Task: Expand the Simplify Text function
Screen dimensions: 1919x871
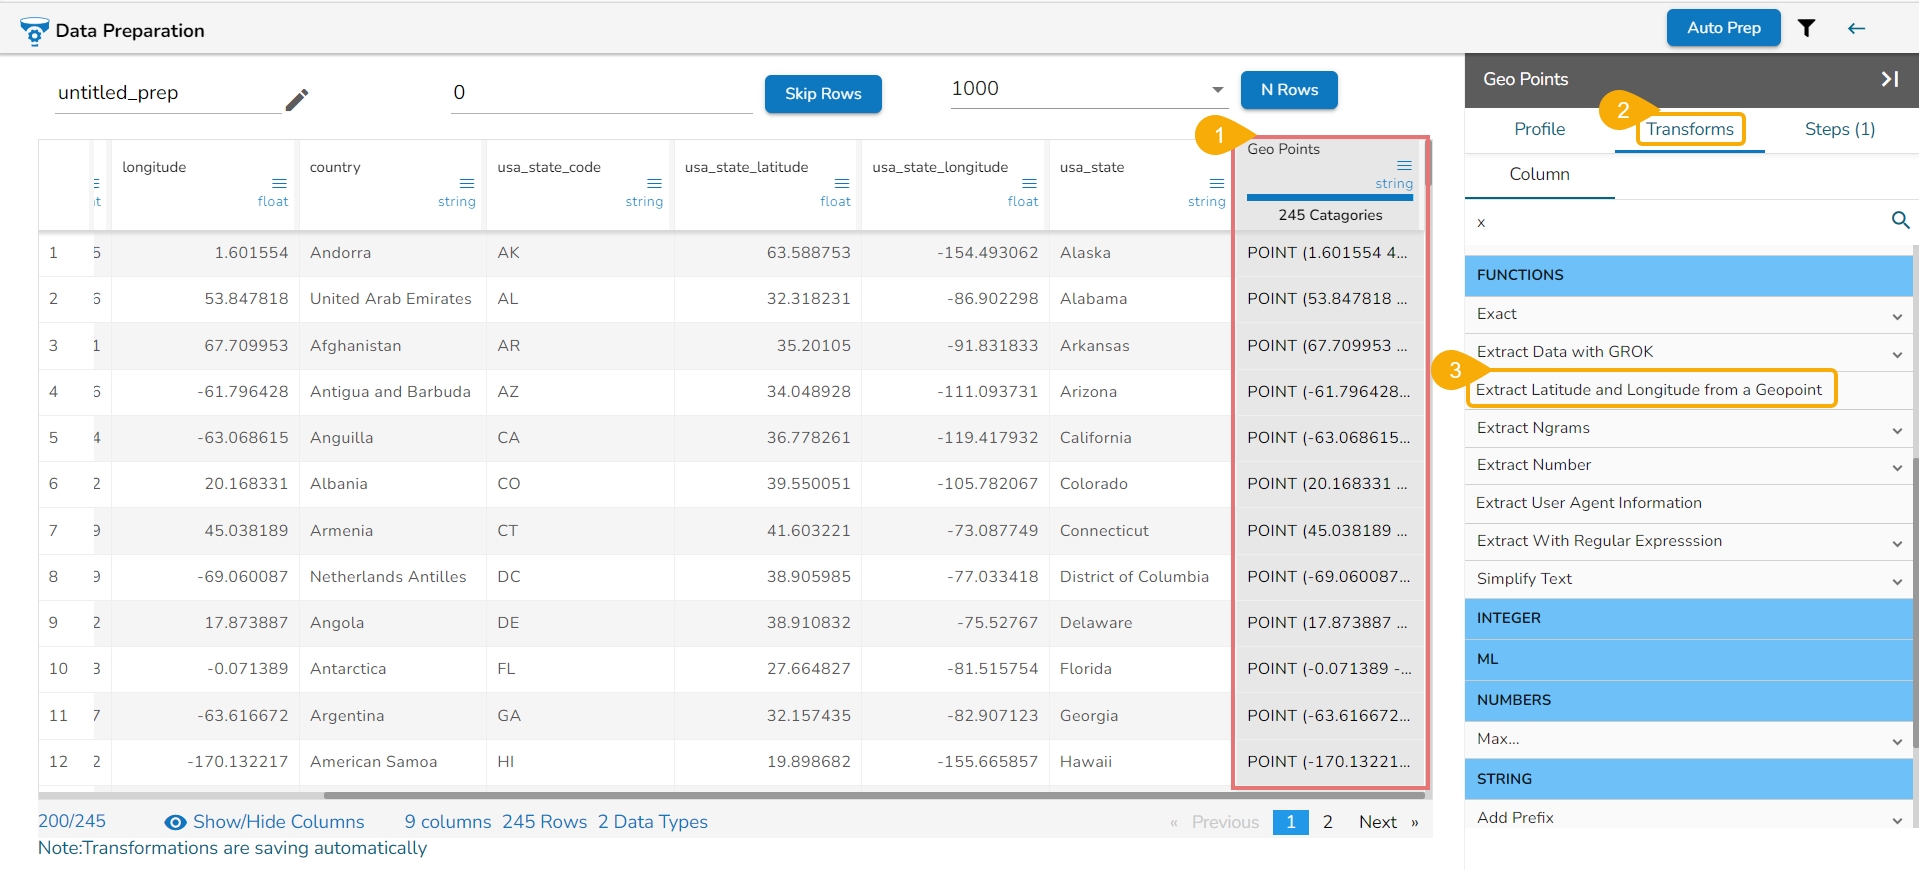Action: (x=1897, y=581)
